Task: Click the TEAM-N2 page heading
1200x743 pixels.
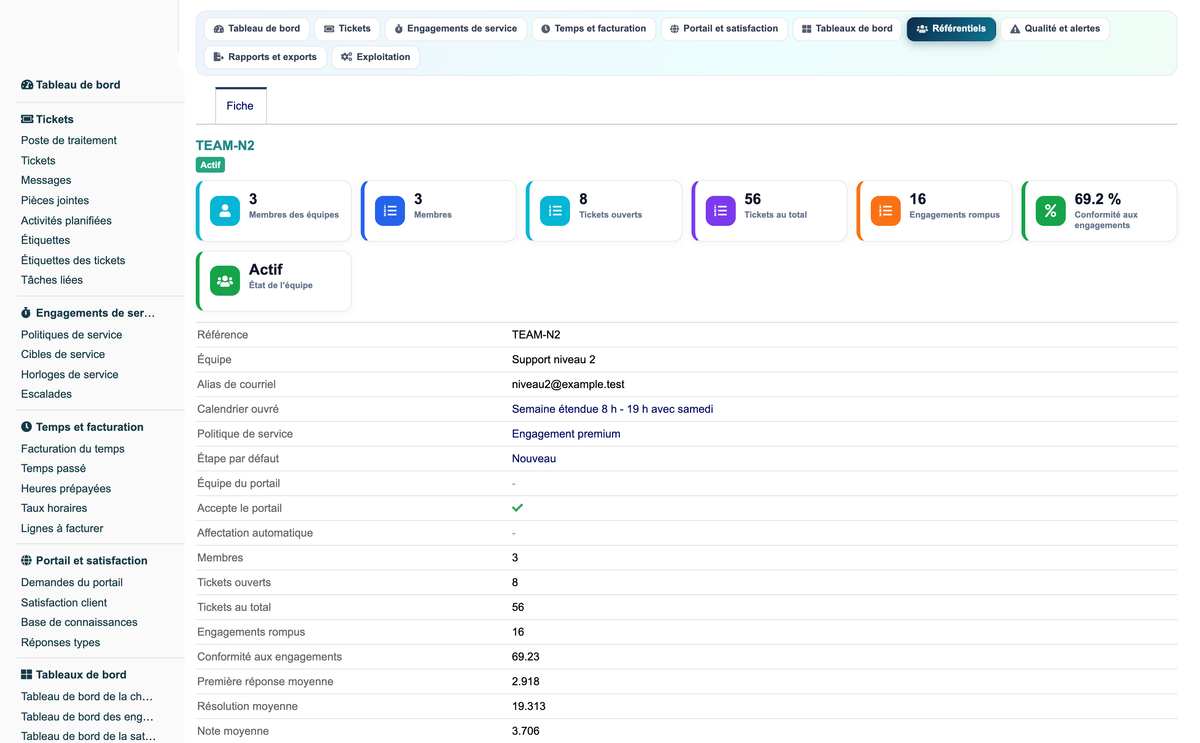Action: [x=225, y=146]
